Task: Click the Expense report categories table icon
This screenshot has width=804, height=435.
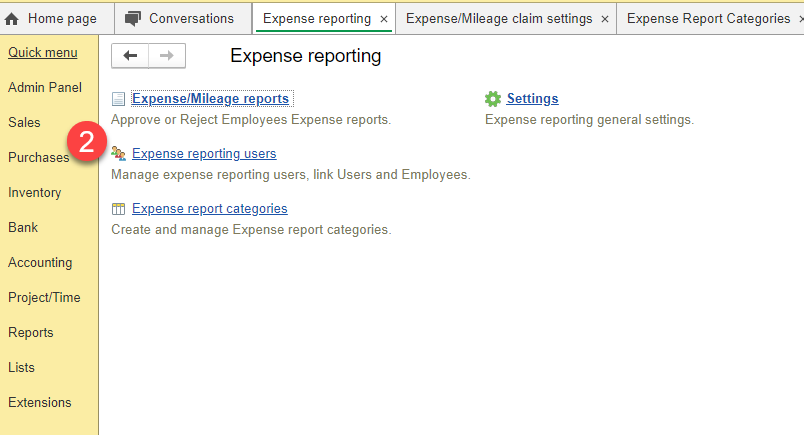Action: 118,209
